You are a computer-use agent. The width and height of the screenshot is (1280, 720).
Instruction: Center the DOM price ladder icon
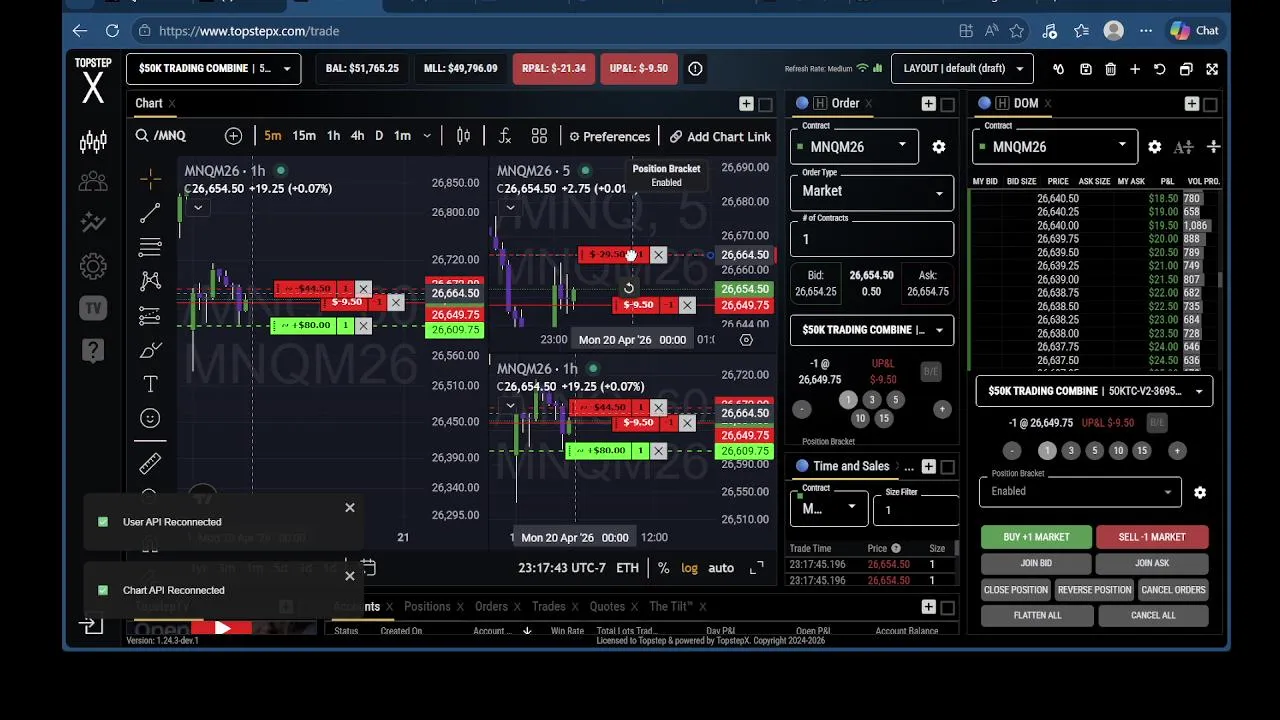point(1213,147)
